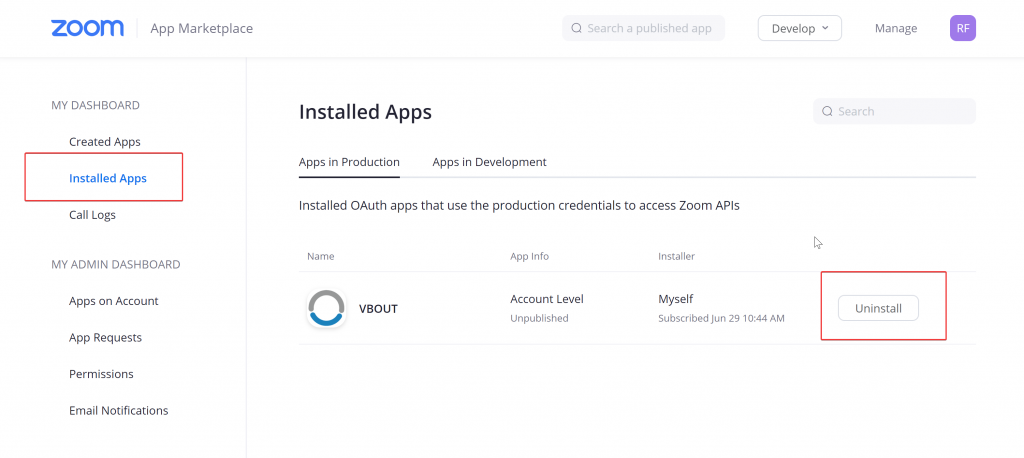
Task: Focus the Installed Apps search field
Action: click(894, 111)
